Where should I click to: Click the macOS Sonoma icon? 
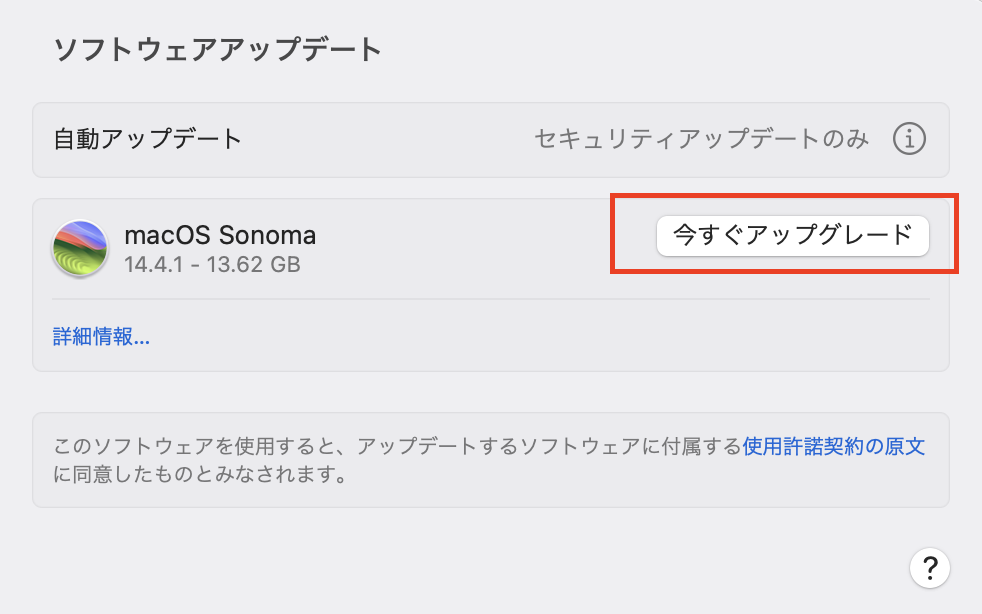point(80,249)
